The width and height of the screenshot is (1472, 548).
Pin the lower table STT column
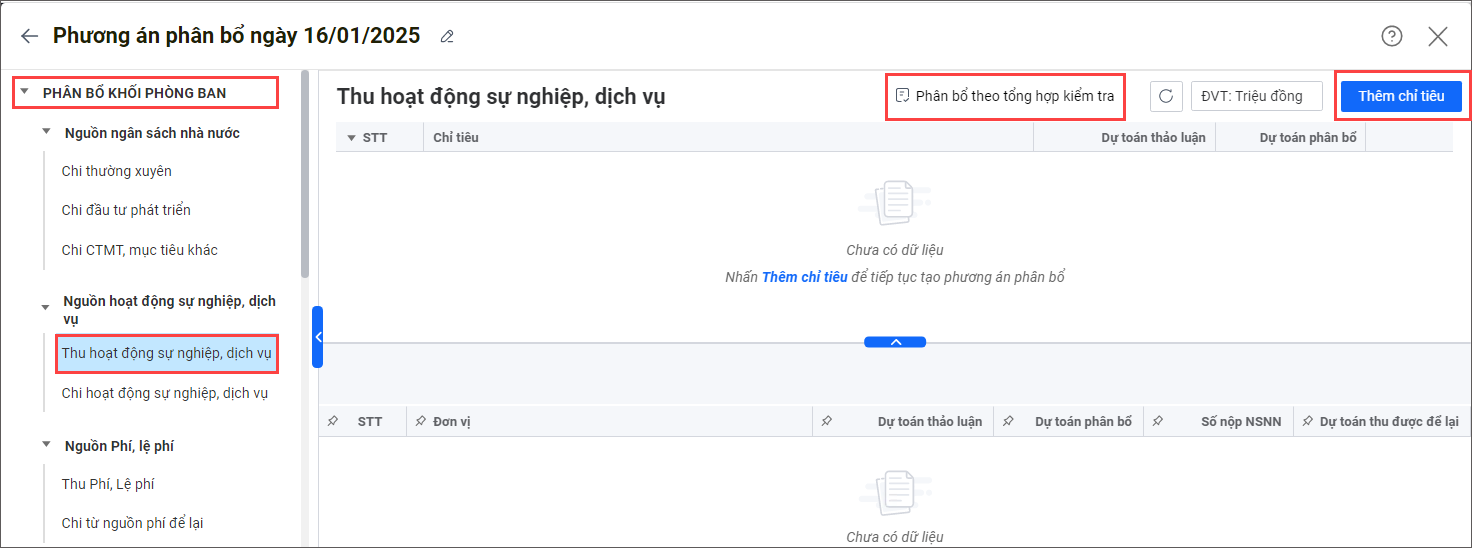pyautogui.click(x=332, y=422)
